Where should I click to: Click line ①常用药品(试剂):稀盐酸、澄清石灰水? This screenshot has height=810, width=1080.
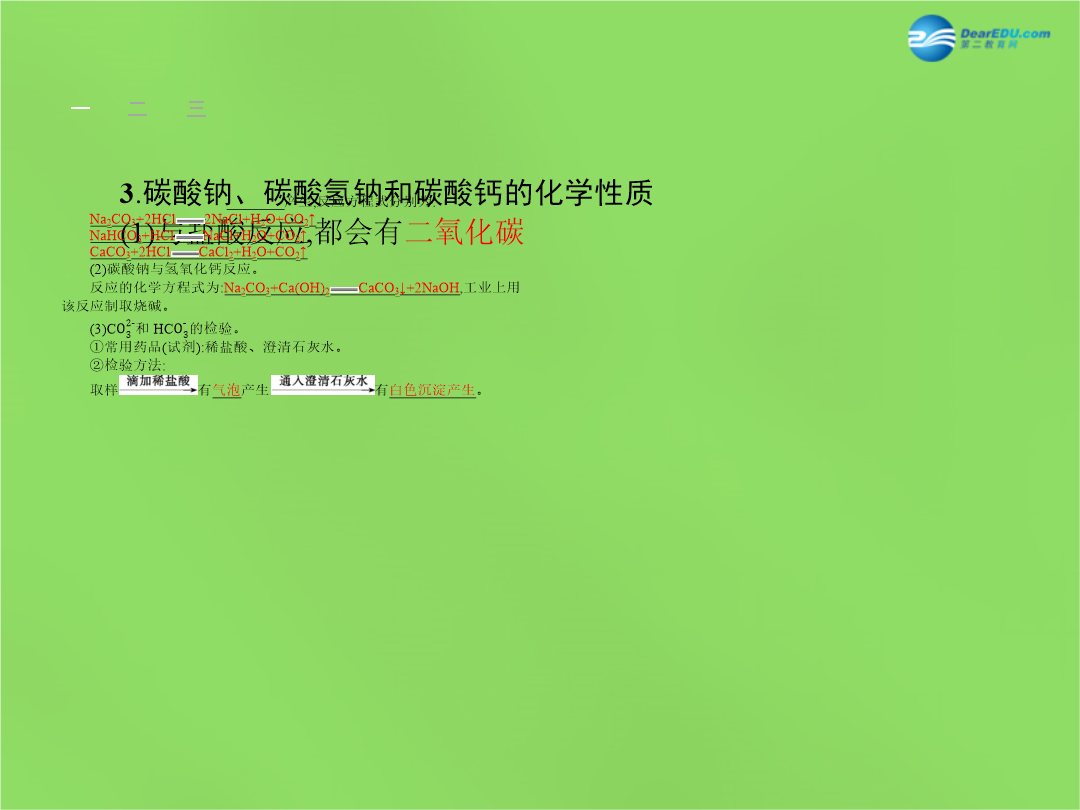pos(216,347)
